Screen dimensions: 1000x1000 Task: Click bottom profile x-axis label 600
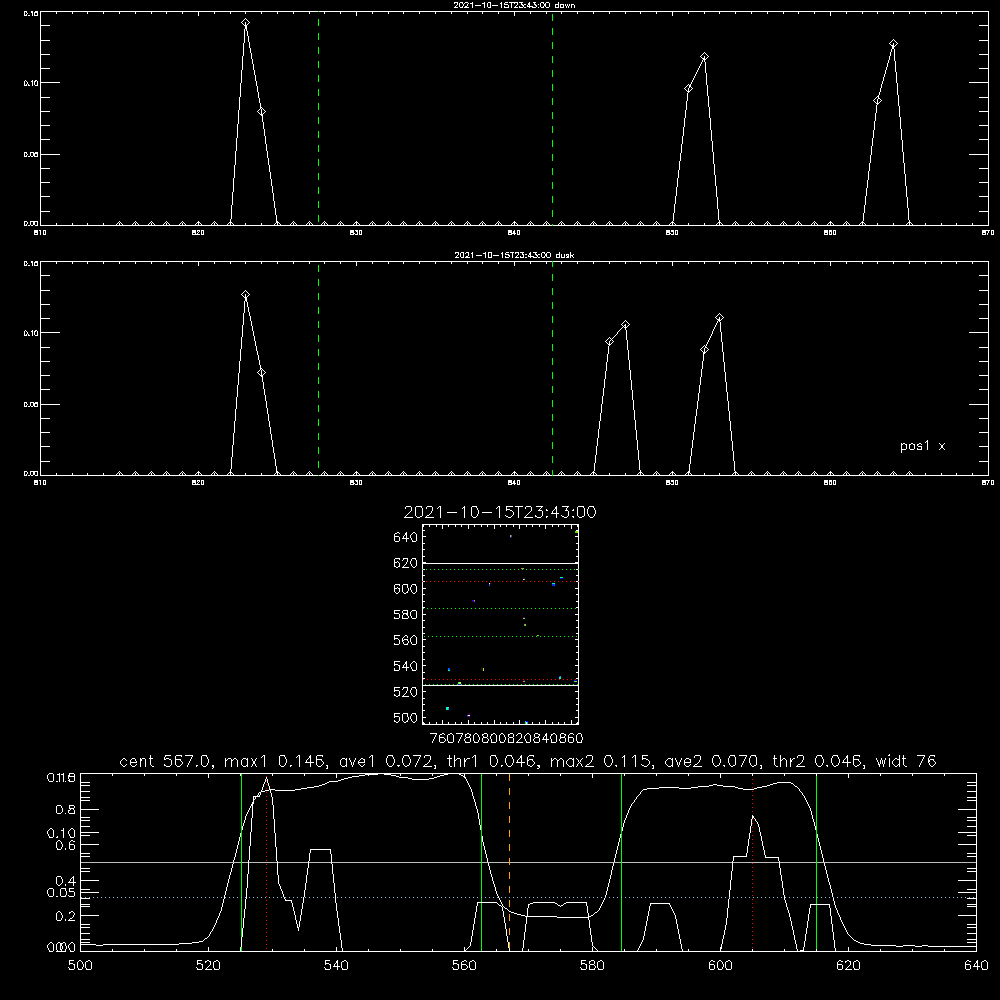tap(720, 966)
